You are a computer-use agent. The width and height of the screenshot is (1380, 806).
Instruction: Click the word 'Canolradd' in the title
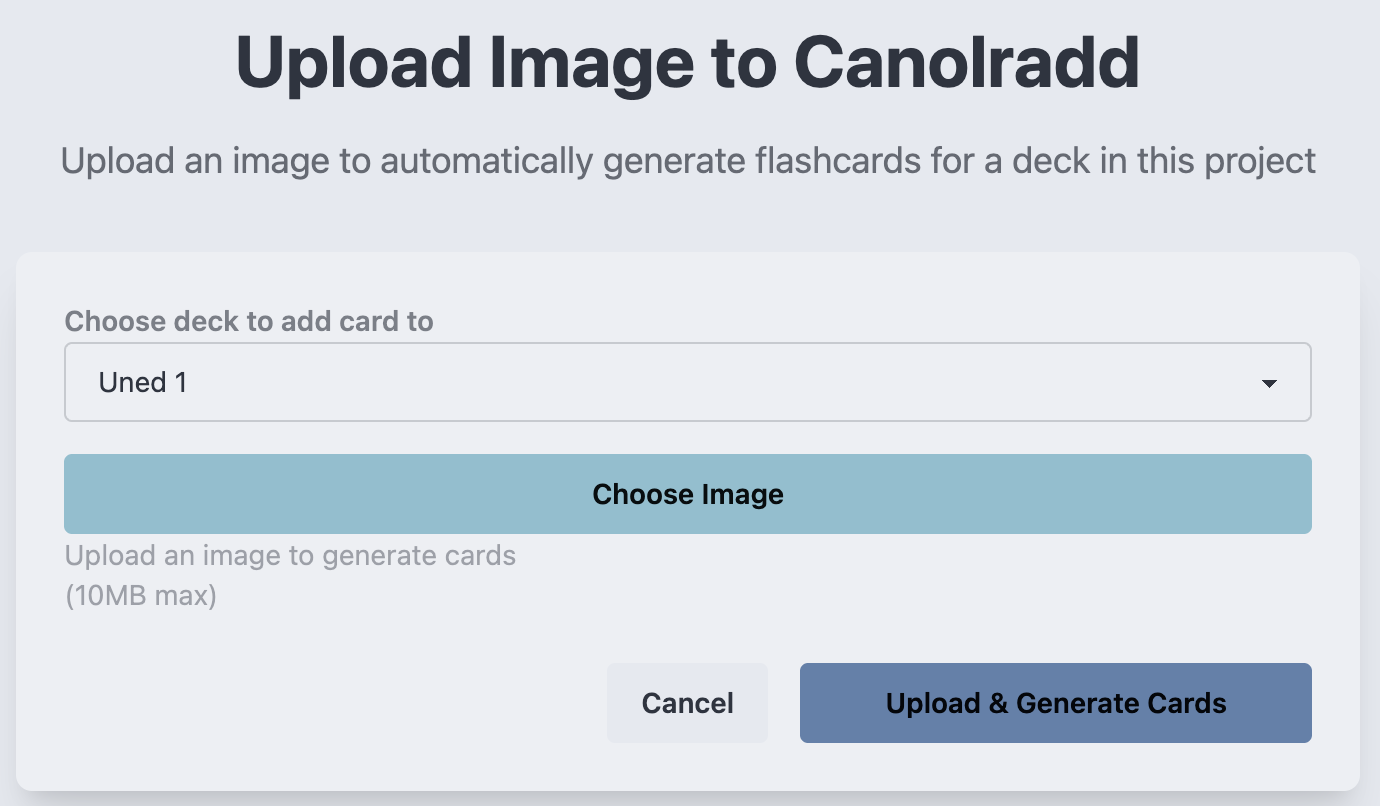pyautogui.click(x=966, y=62)
